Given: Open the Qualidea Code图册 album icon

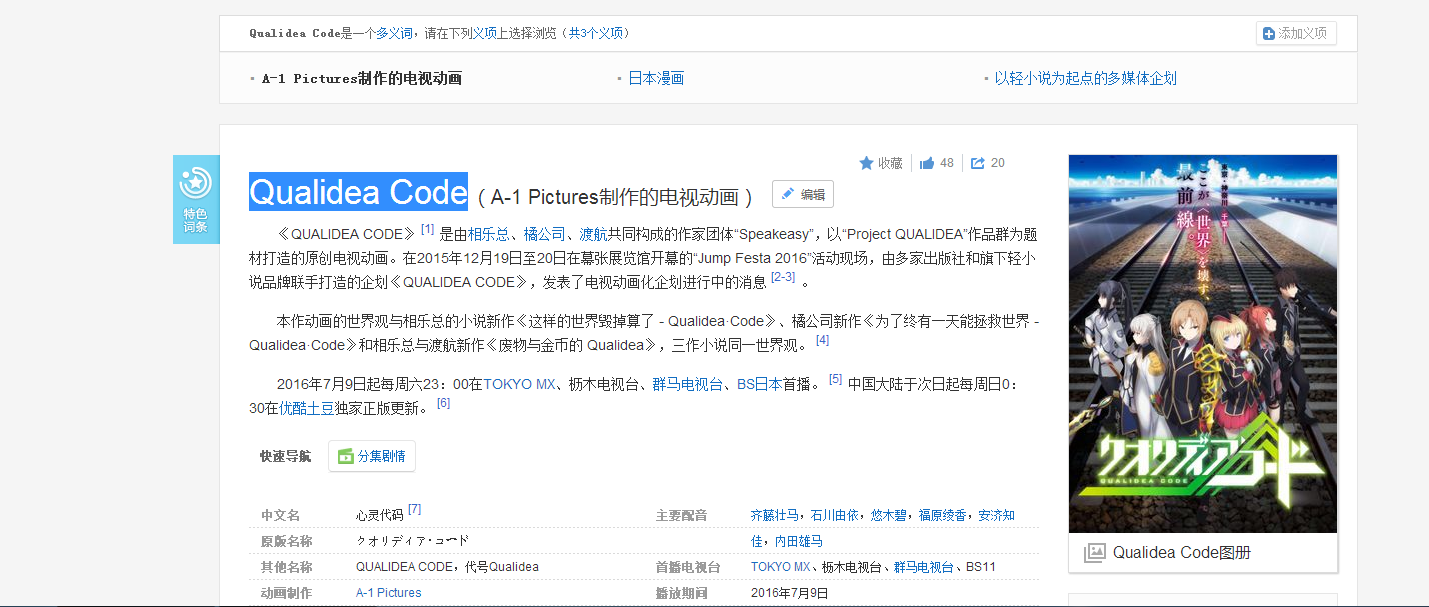Looking at the screenshot, I should click(1095, 553).
